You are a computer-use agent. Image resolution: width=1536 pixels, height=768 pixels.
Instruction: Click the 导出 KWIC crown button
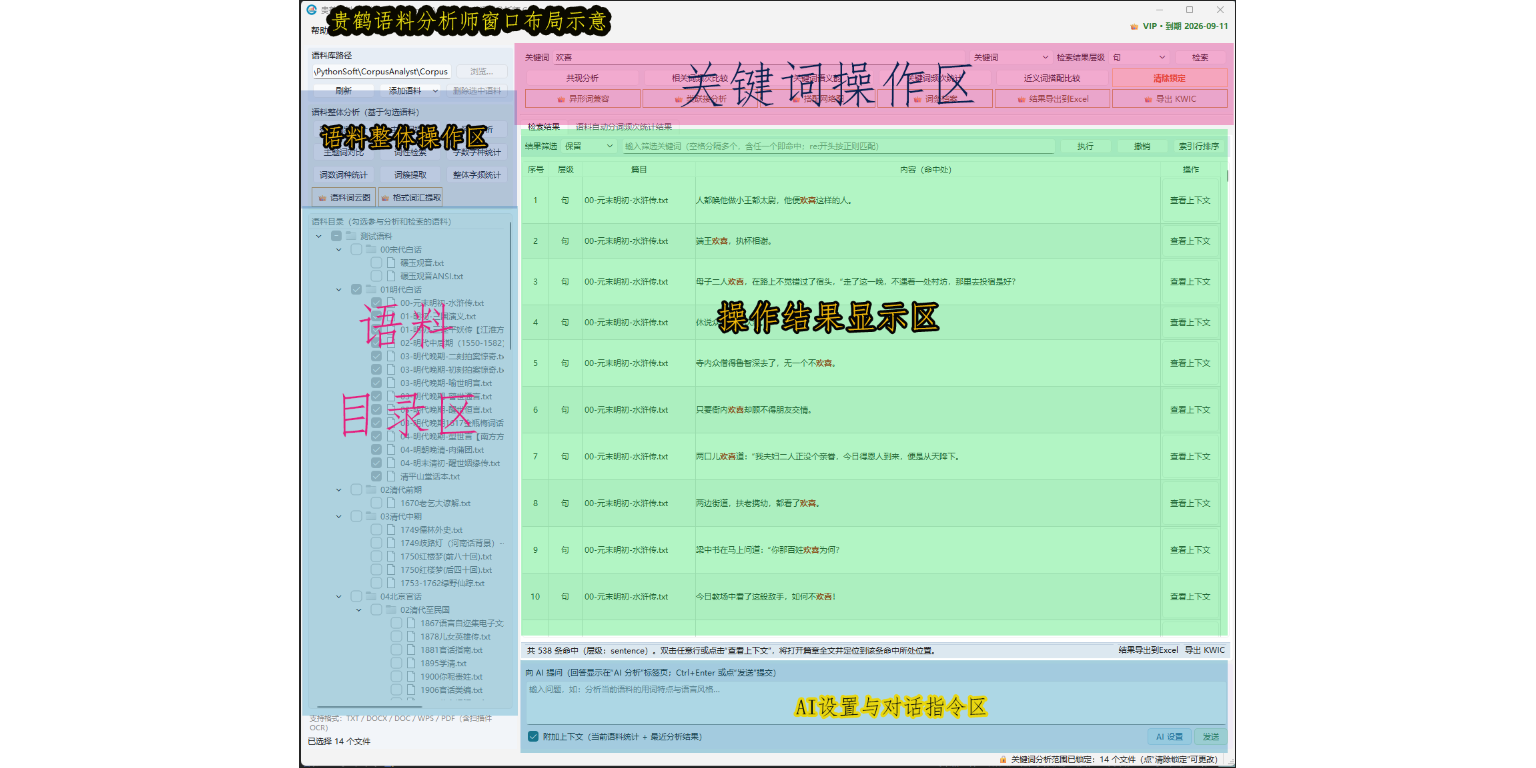tap(1170, 99)
